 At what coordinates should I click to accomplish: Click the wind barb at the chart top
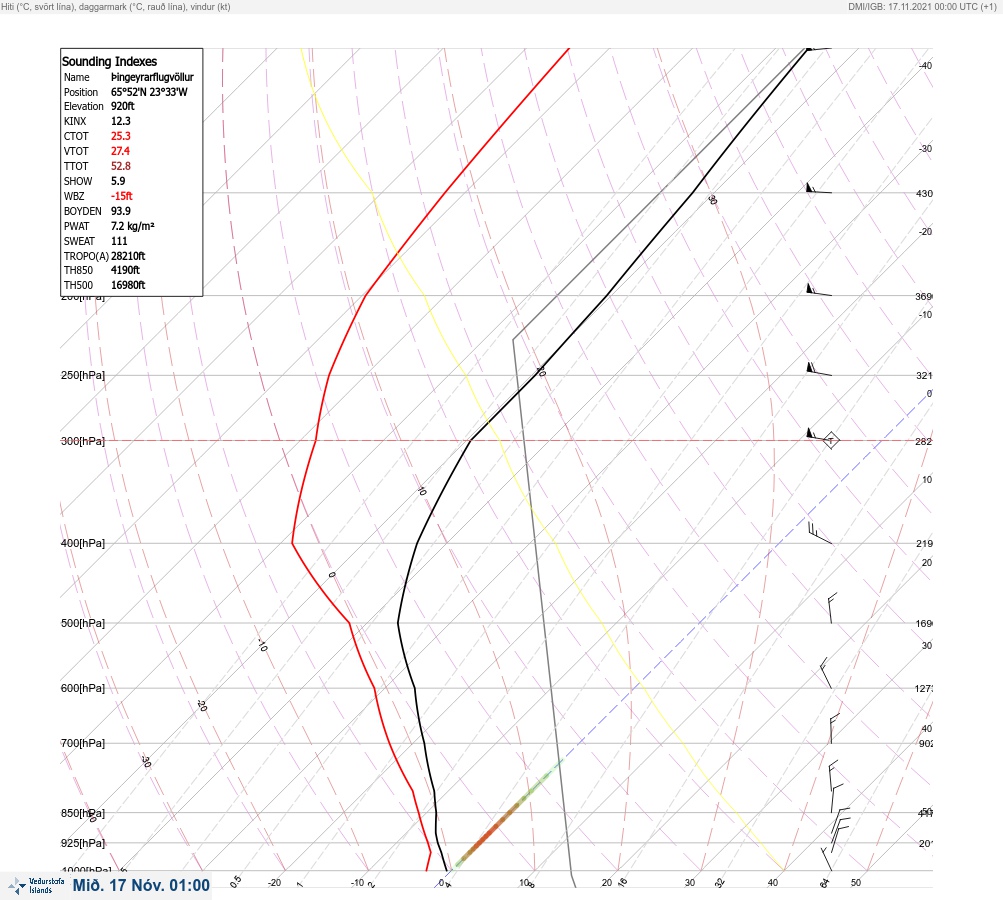(x=818, y=48)
